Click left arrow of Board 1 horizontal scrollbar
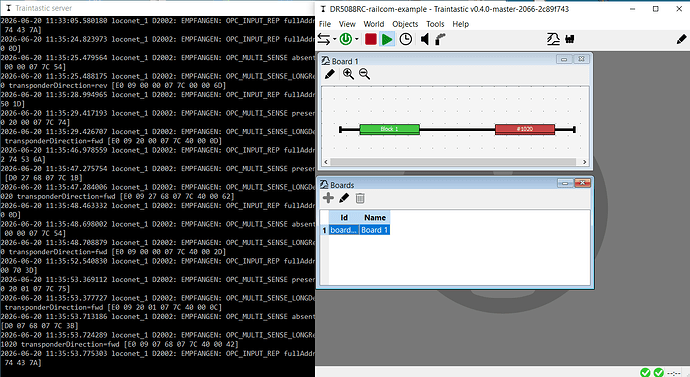This screenshot has height=377, width=690. tap(326, 162)
